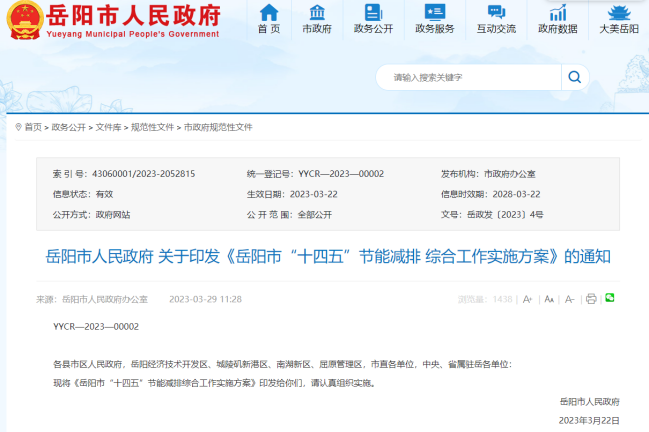Open the 政府数据 chart icon
The image size is (649, 432).
[558, 14]
